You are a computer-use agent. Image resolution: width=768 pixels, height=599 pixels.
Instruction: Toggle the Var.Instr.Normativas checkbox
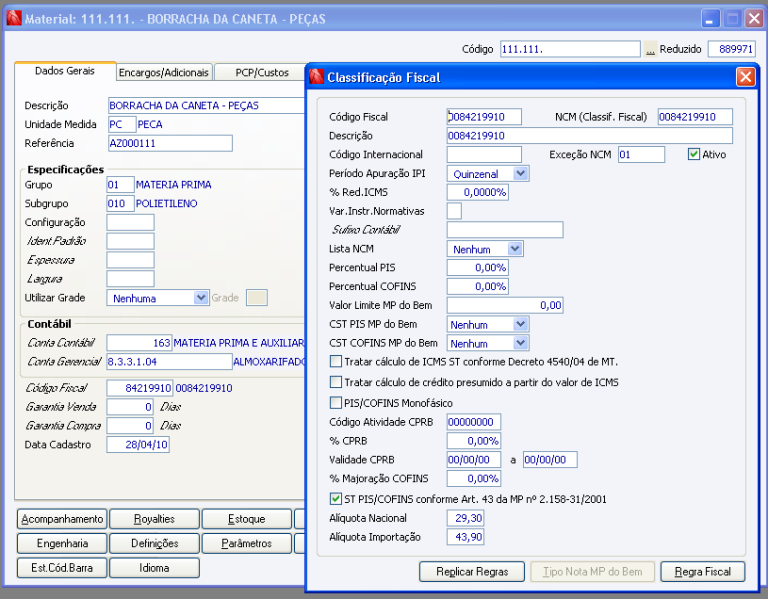(454, 211)
